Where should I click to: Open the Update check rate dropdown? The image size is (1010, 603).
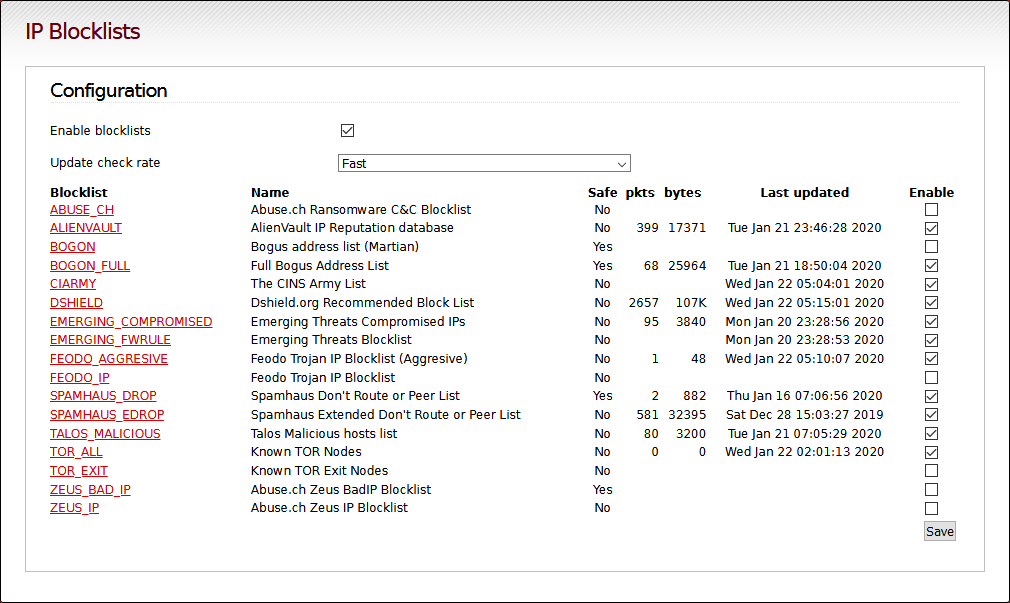484,163
